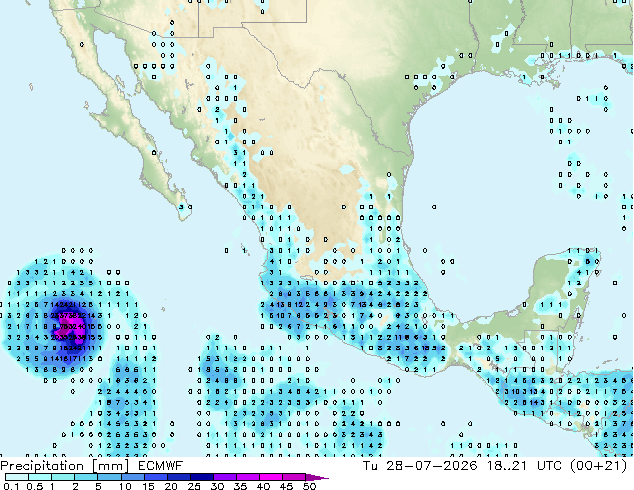
Task: Click the '18..21 UTC' time range text
Action: click(524, 466)
